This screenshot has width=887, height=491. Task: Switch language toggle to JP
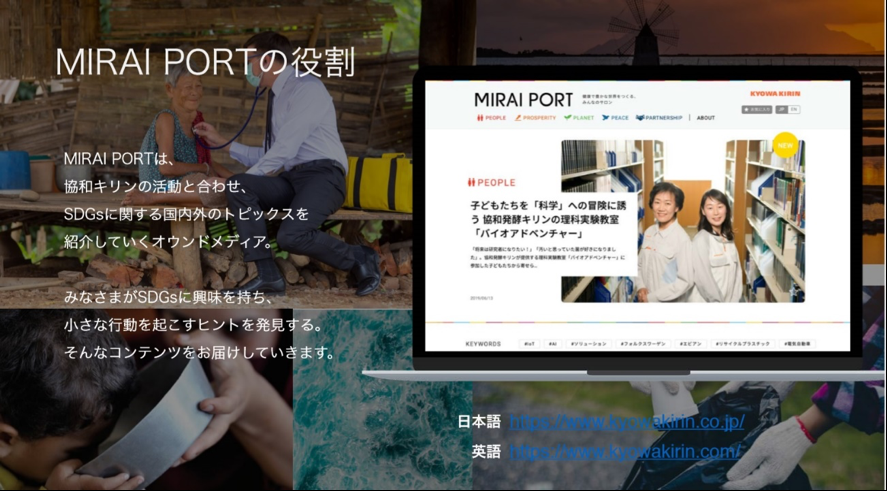[781, 110]
